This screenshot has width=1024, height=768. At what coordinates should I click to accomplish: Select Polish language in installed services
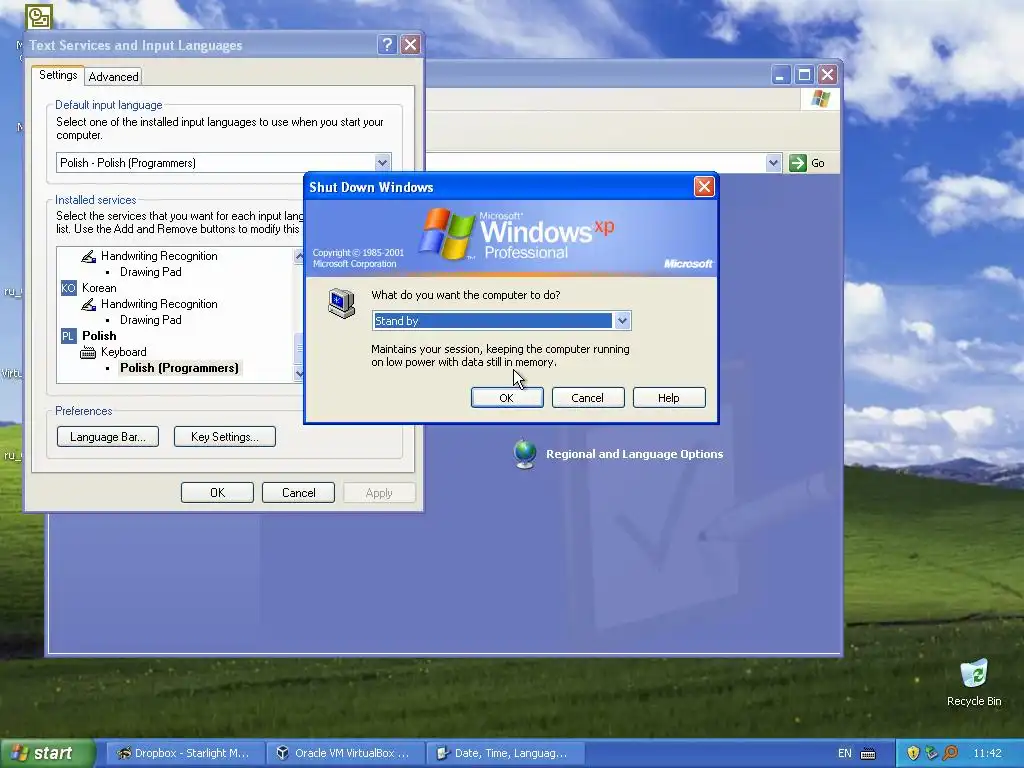tap(99, 336)
